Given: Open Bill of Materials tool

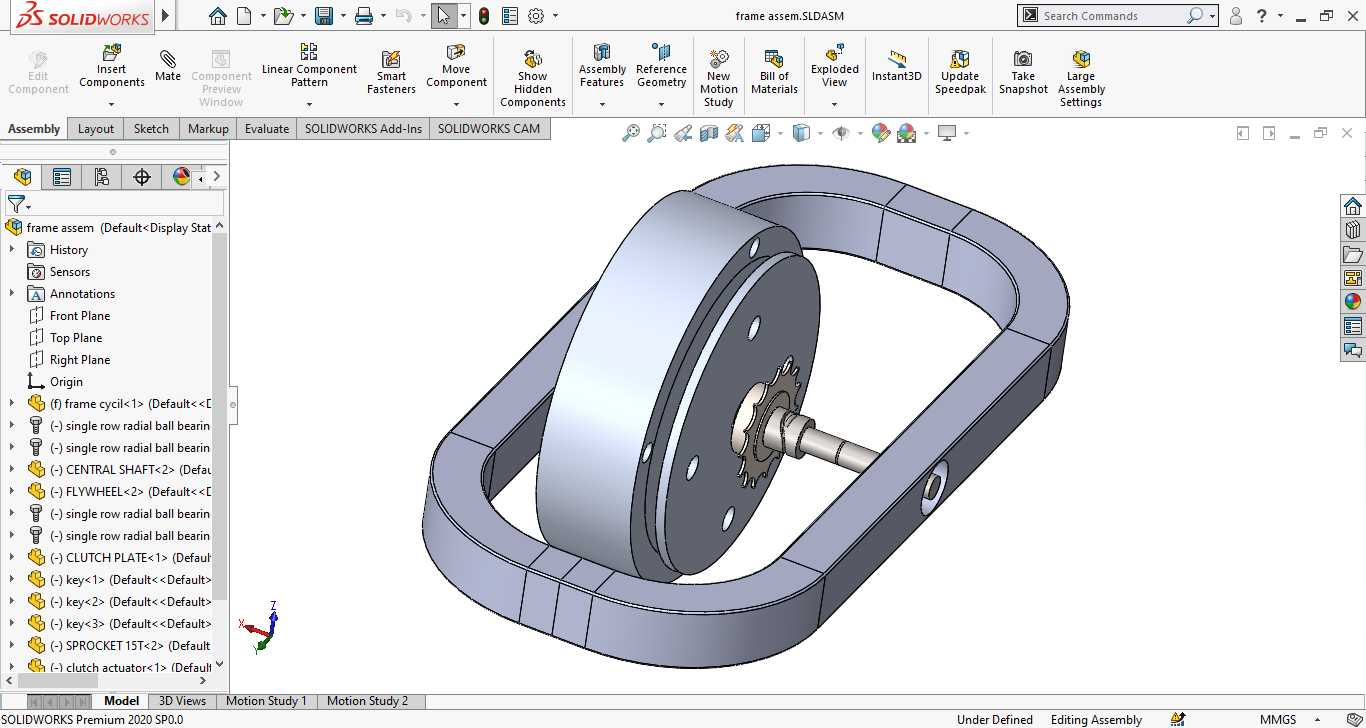Looking at the screenshot, I should coord(774,73).
